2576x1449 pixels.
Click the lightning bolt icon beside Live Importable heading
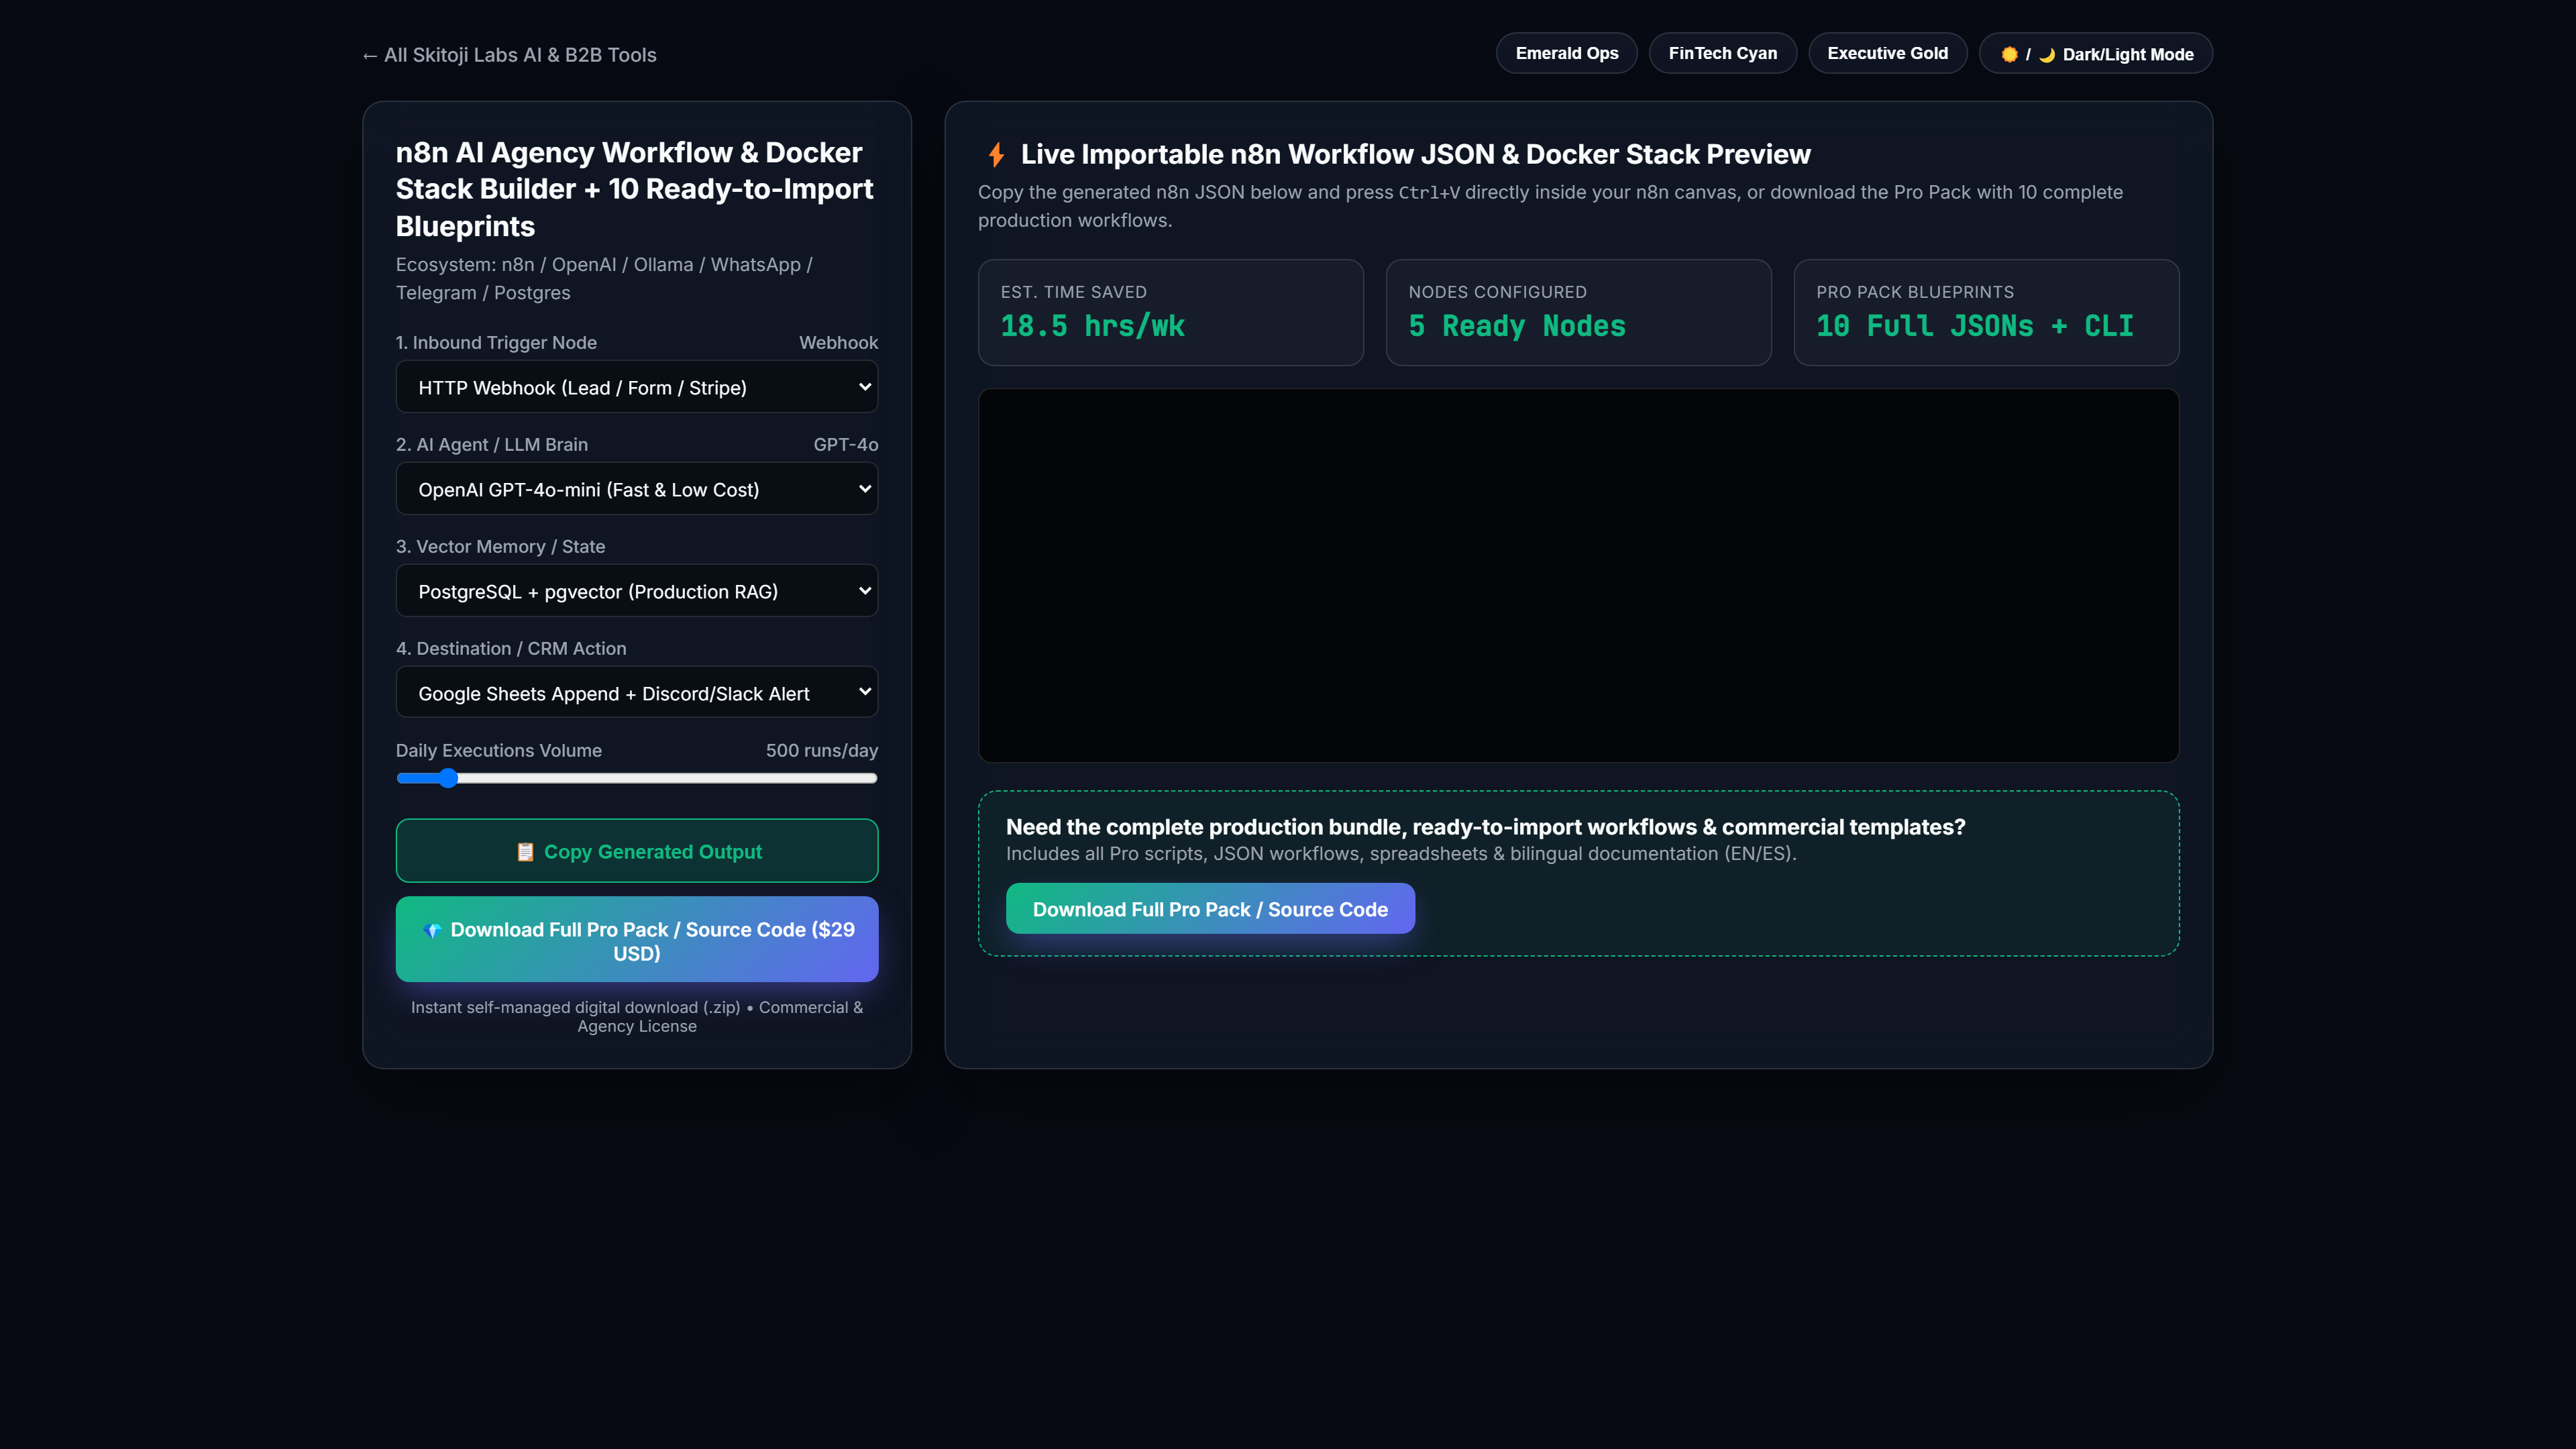tap(996, 154)
